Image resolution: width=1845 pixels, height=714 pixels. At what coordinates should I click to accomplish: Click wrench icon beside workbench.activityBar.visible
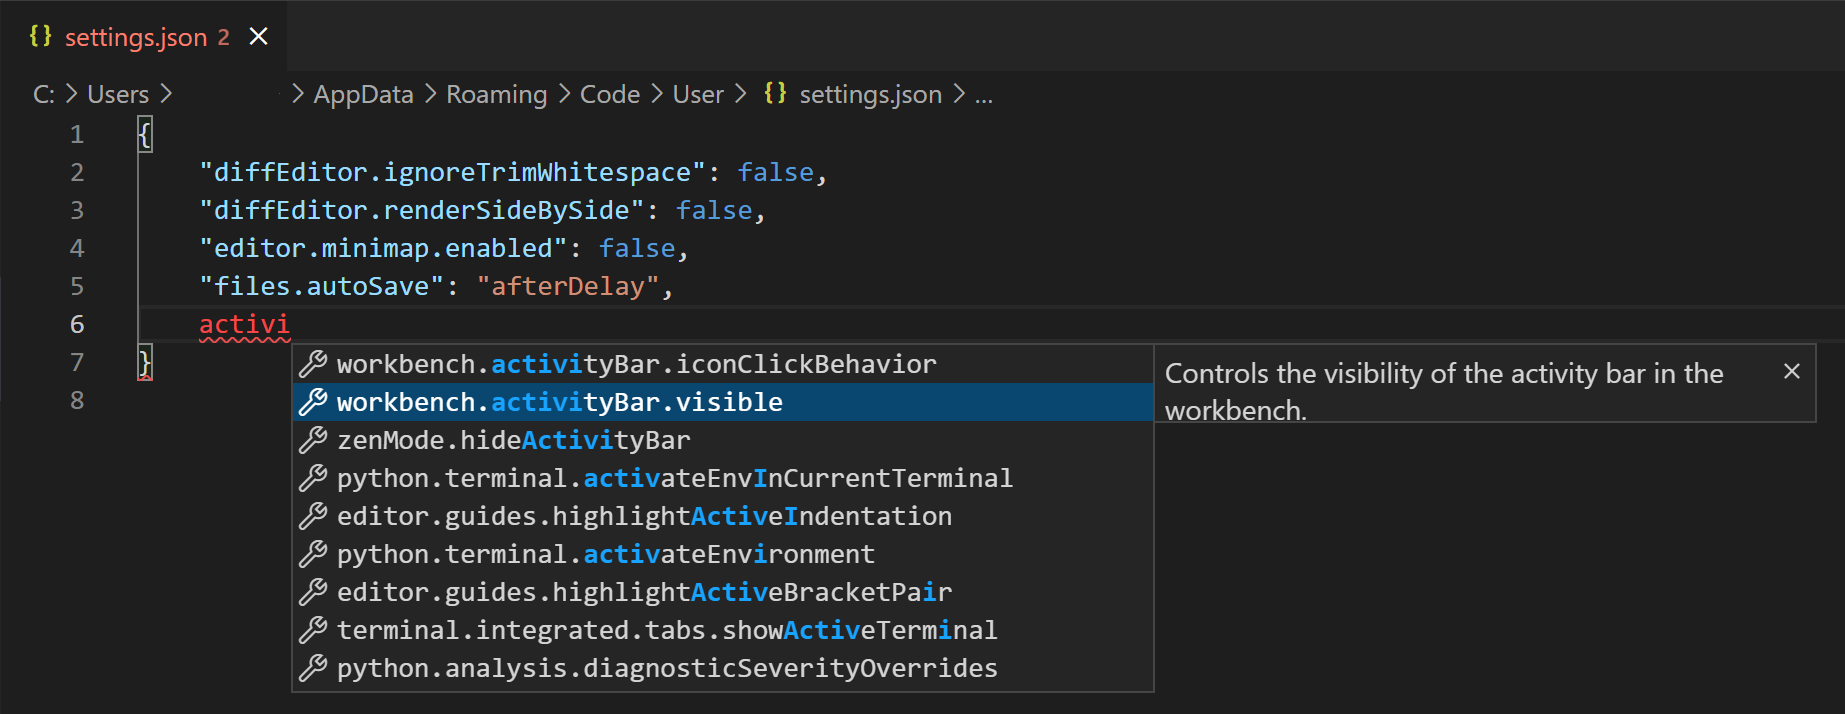pos(313,402)
